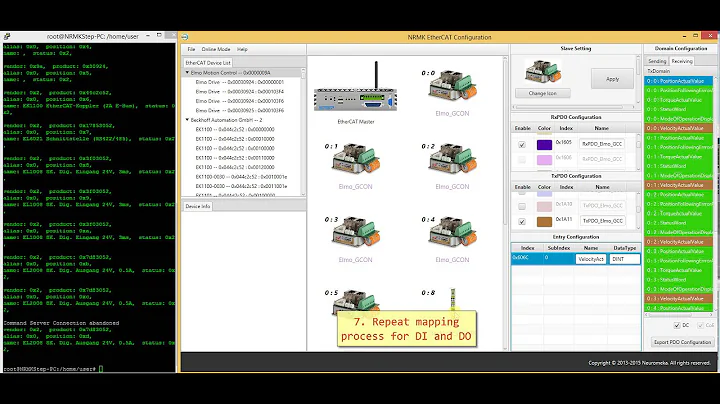Toggle the CoE checkbox next to DC
720x404 pixels.
701,325
